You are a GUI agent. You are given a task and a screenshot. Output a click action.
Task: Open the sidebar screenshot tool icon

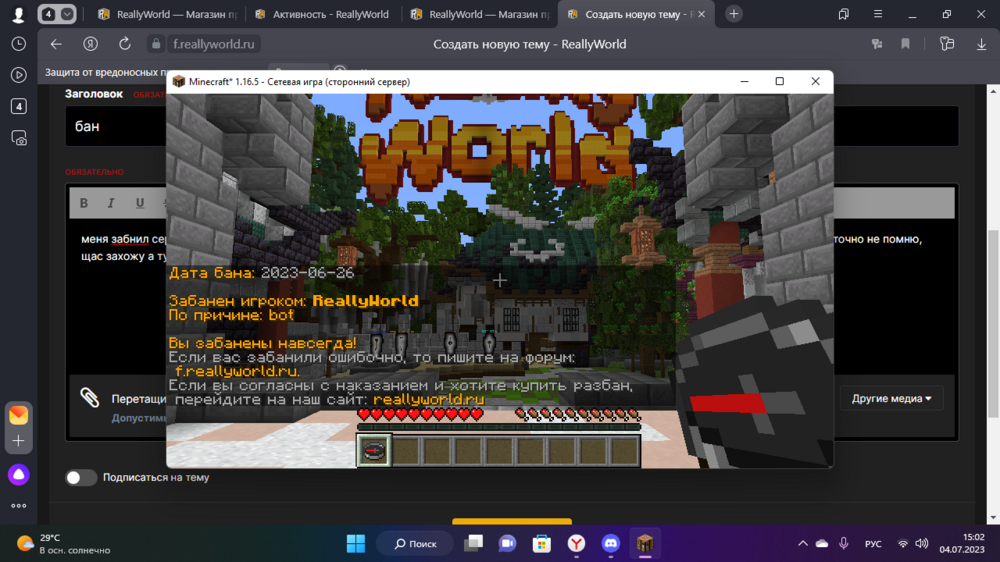coord(18,138)
